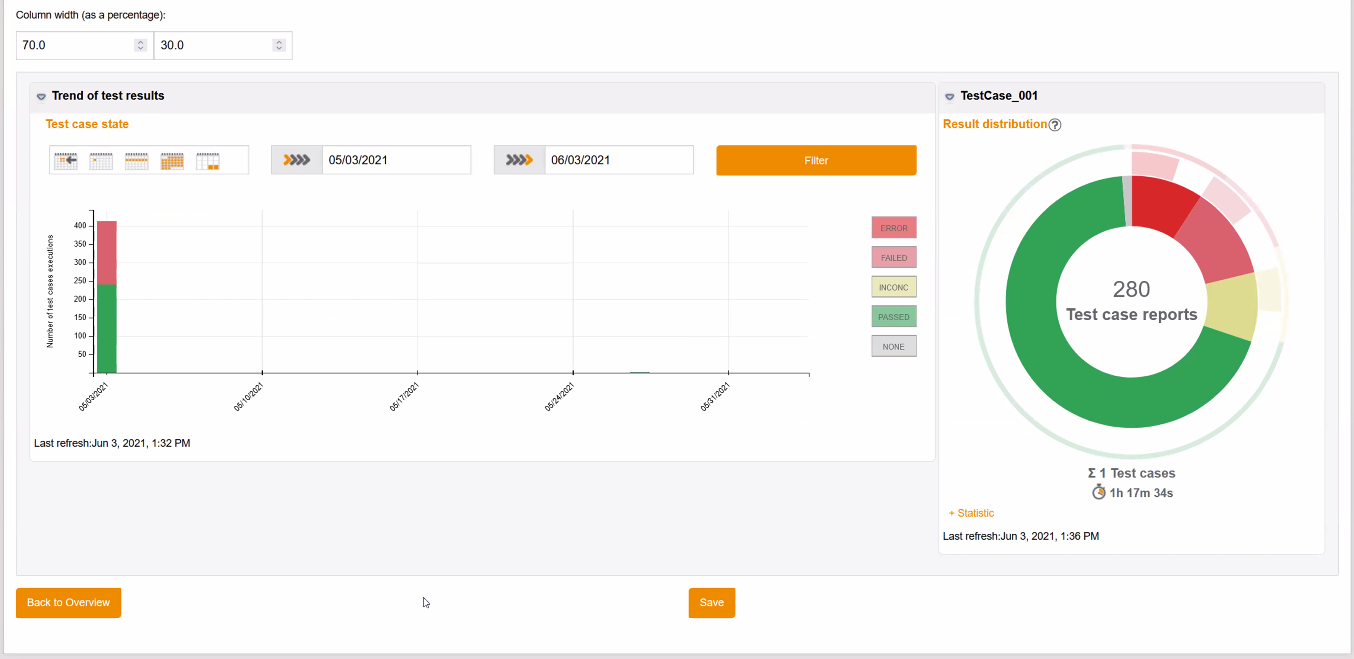1354x659 pixels.
Task: Select the full-month calendar preset icon
Action: pos(171,160)
